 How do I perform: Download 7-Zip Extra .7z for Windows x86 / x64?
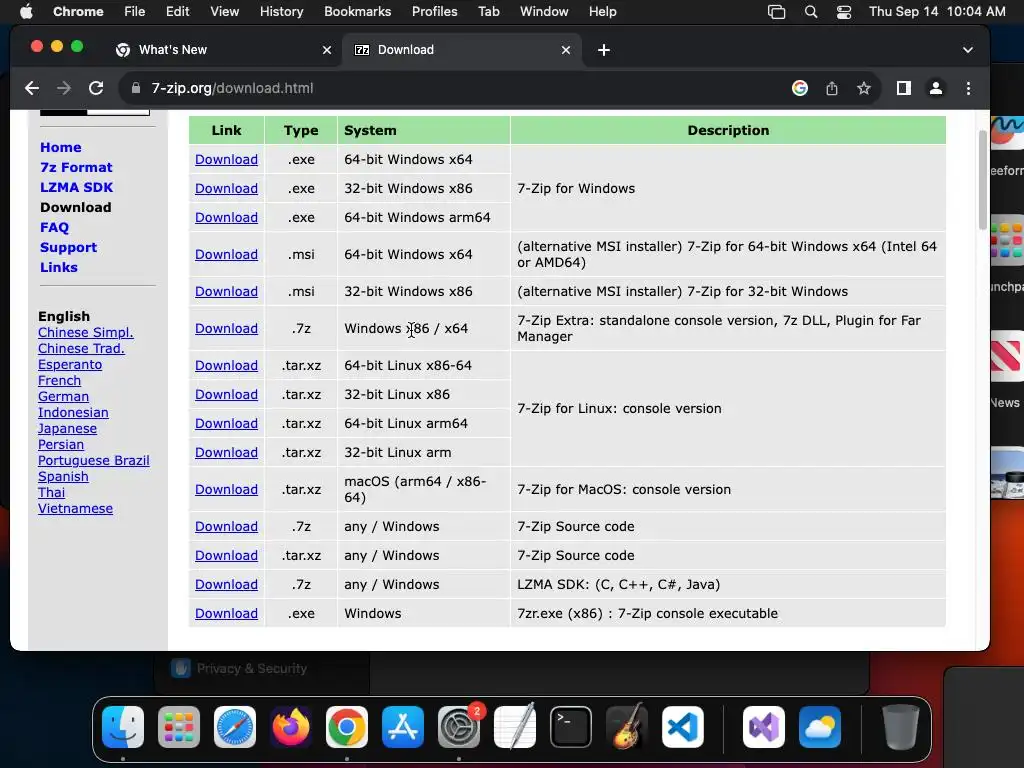tap(226, 328)
